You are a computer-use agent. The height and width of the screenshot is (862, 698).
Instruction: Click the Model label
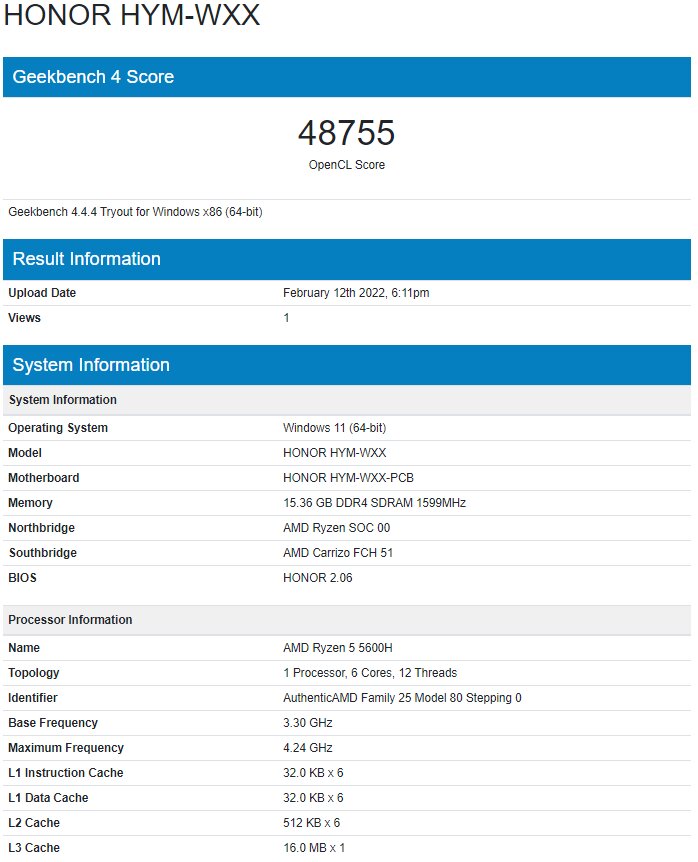(x=25, y=453)
